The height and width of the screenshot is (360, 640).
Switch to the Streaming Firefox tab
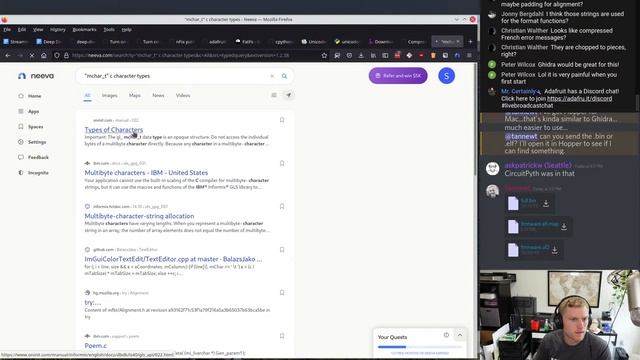15,42
